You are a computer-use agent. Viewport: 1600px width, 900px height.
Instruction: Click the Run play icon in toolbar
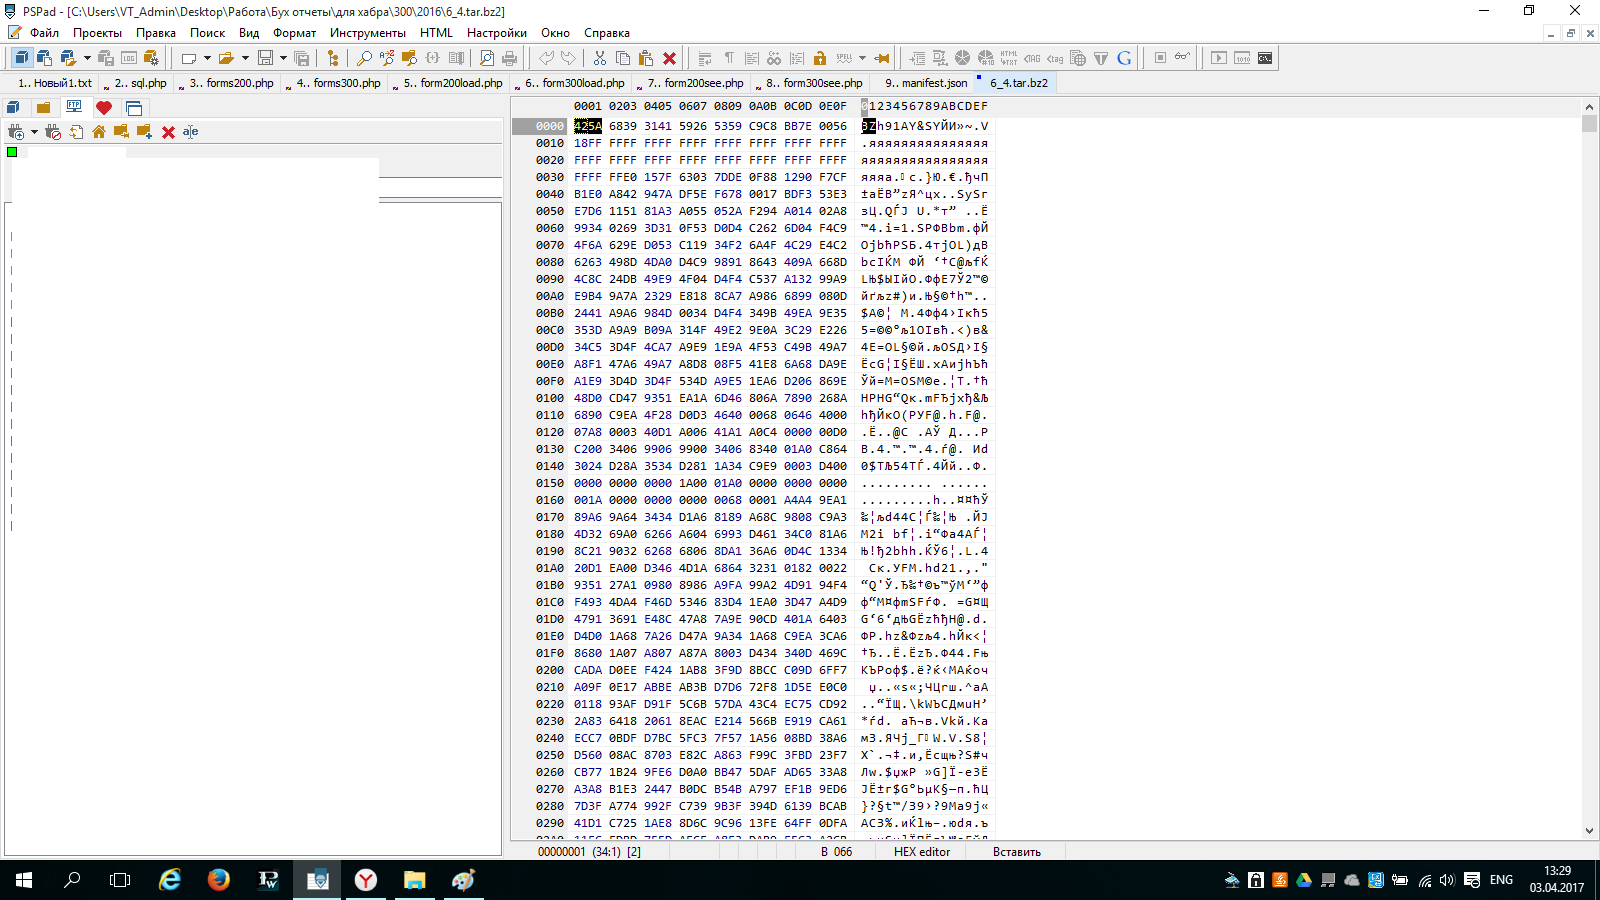pos(1219,58)
